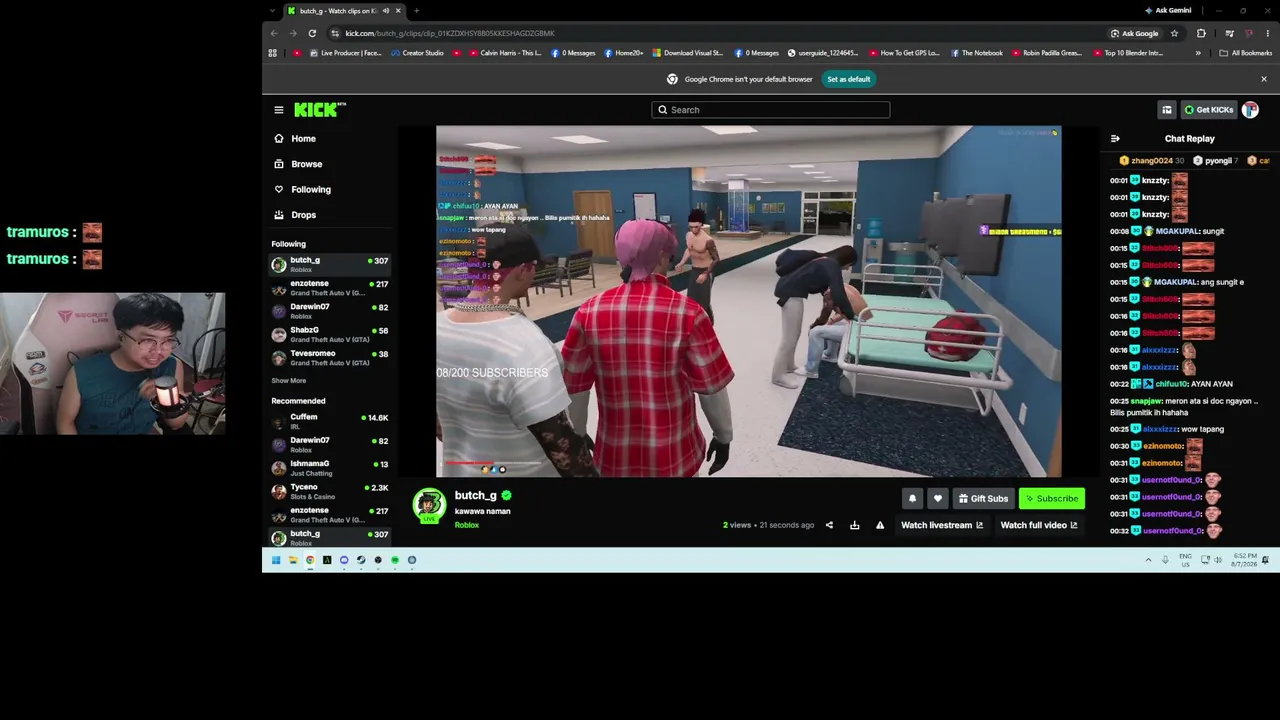Toggle the theatre layout icon in header
Image resolution: width=1280 pixels, height=720 pixels.
tap(1166, 110)
